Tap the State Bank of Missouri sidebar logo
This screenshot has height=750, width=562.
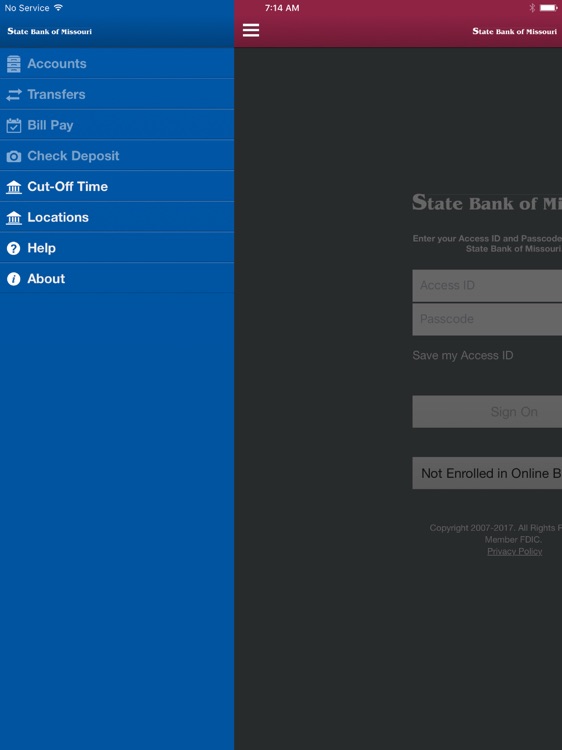(x=49, y=31)
